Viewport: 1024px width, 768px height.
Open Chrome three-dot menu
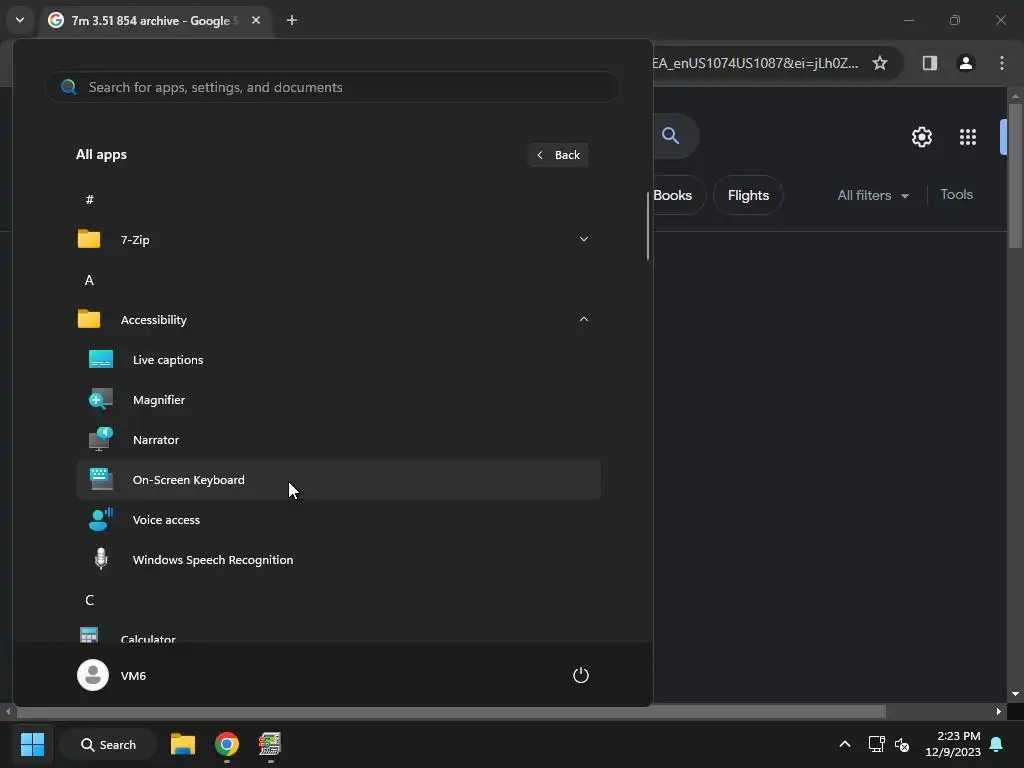(1002, 63)
